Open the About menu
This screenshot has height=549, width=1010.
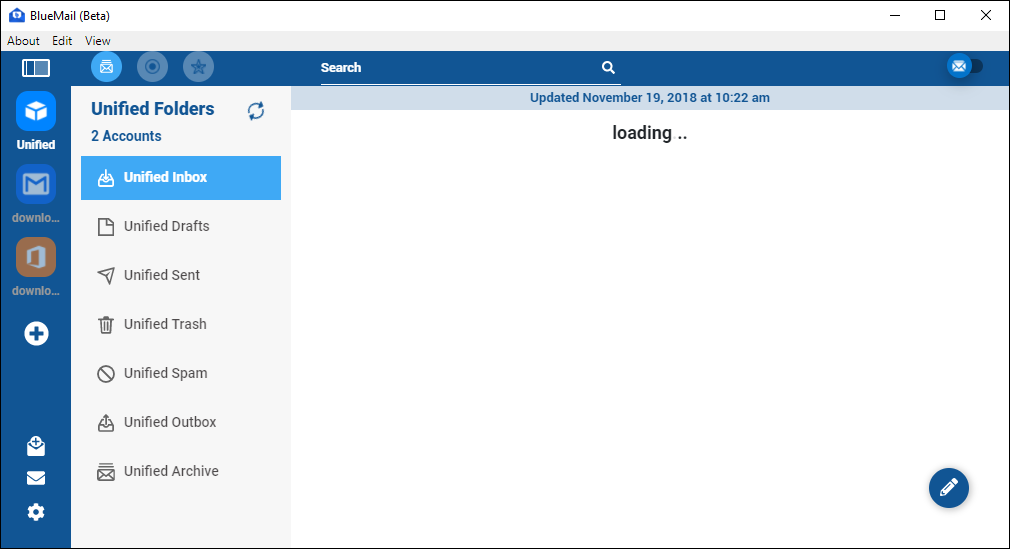[x=23, y=41]
